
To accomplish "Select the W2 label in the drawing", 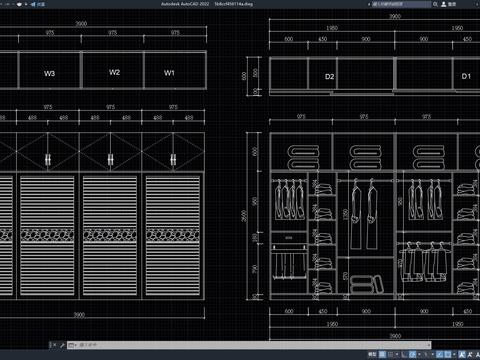I will pyautogui.click(x=114, y=72).
